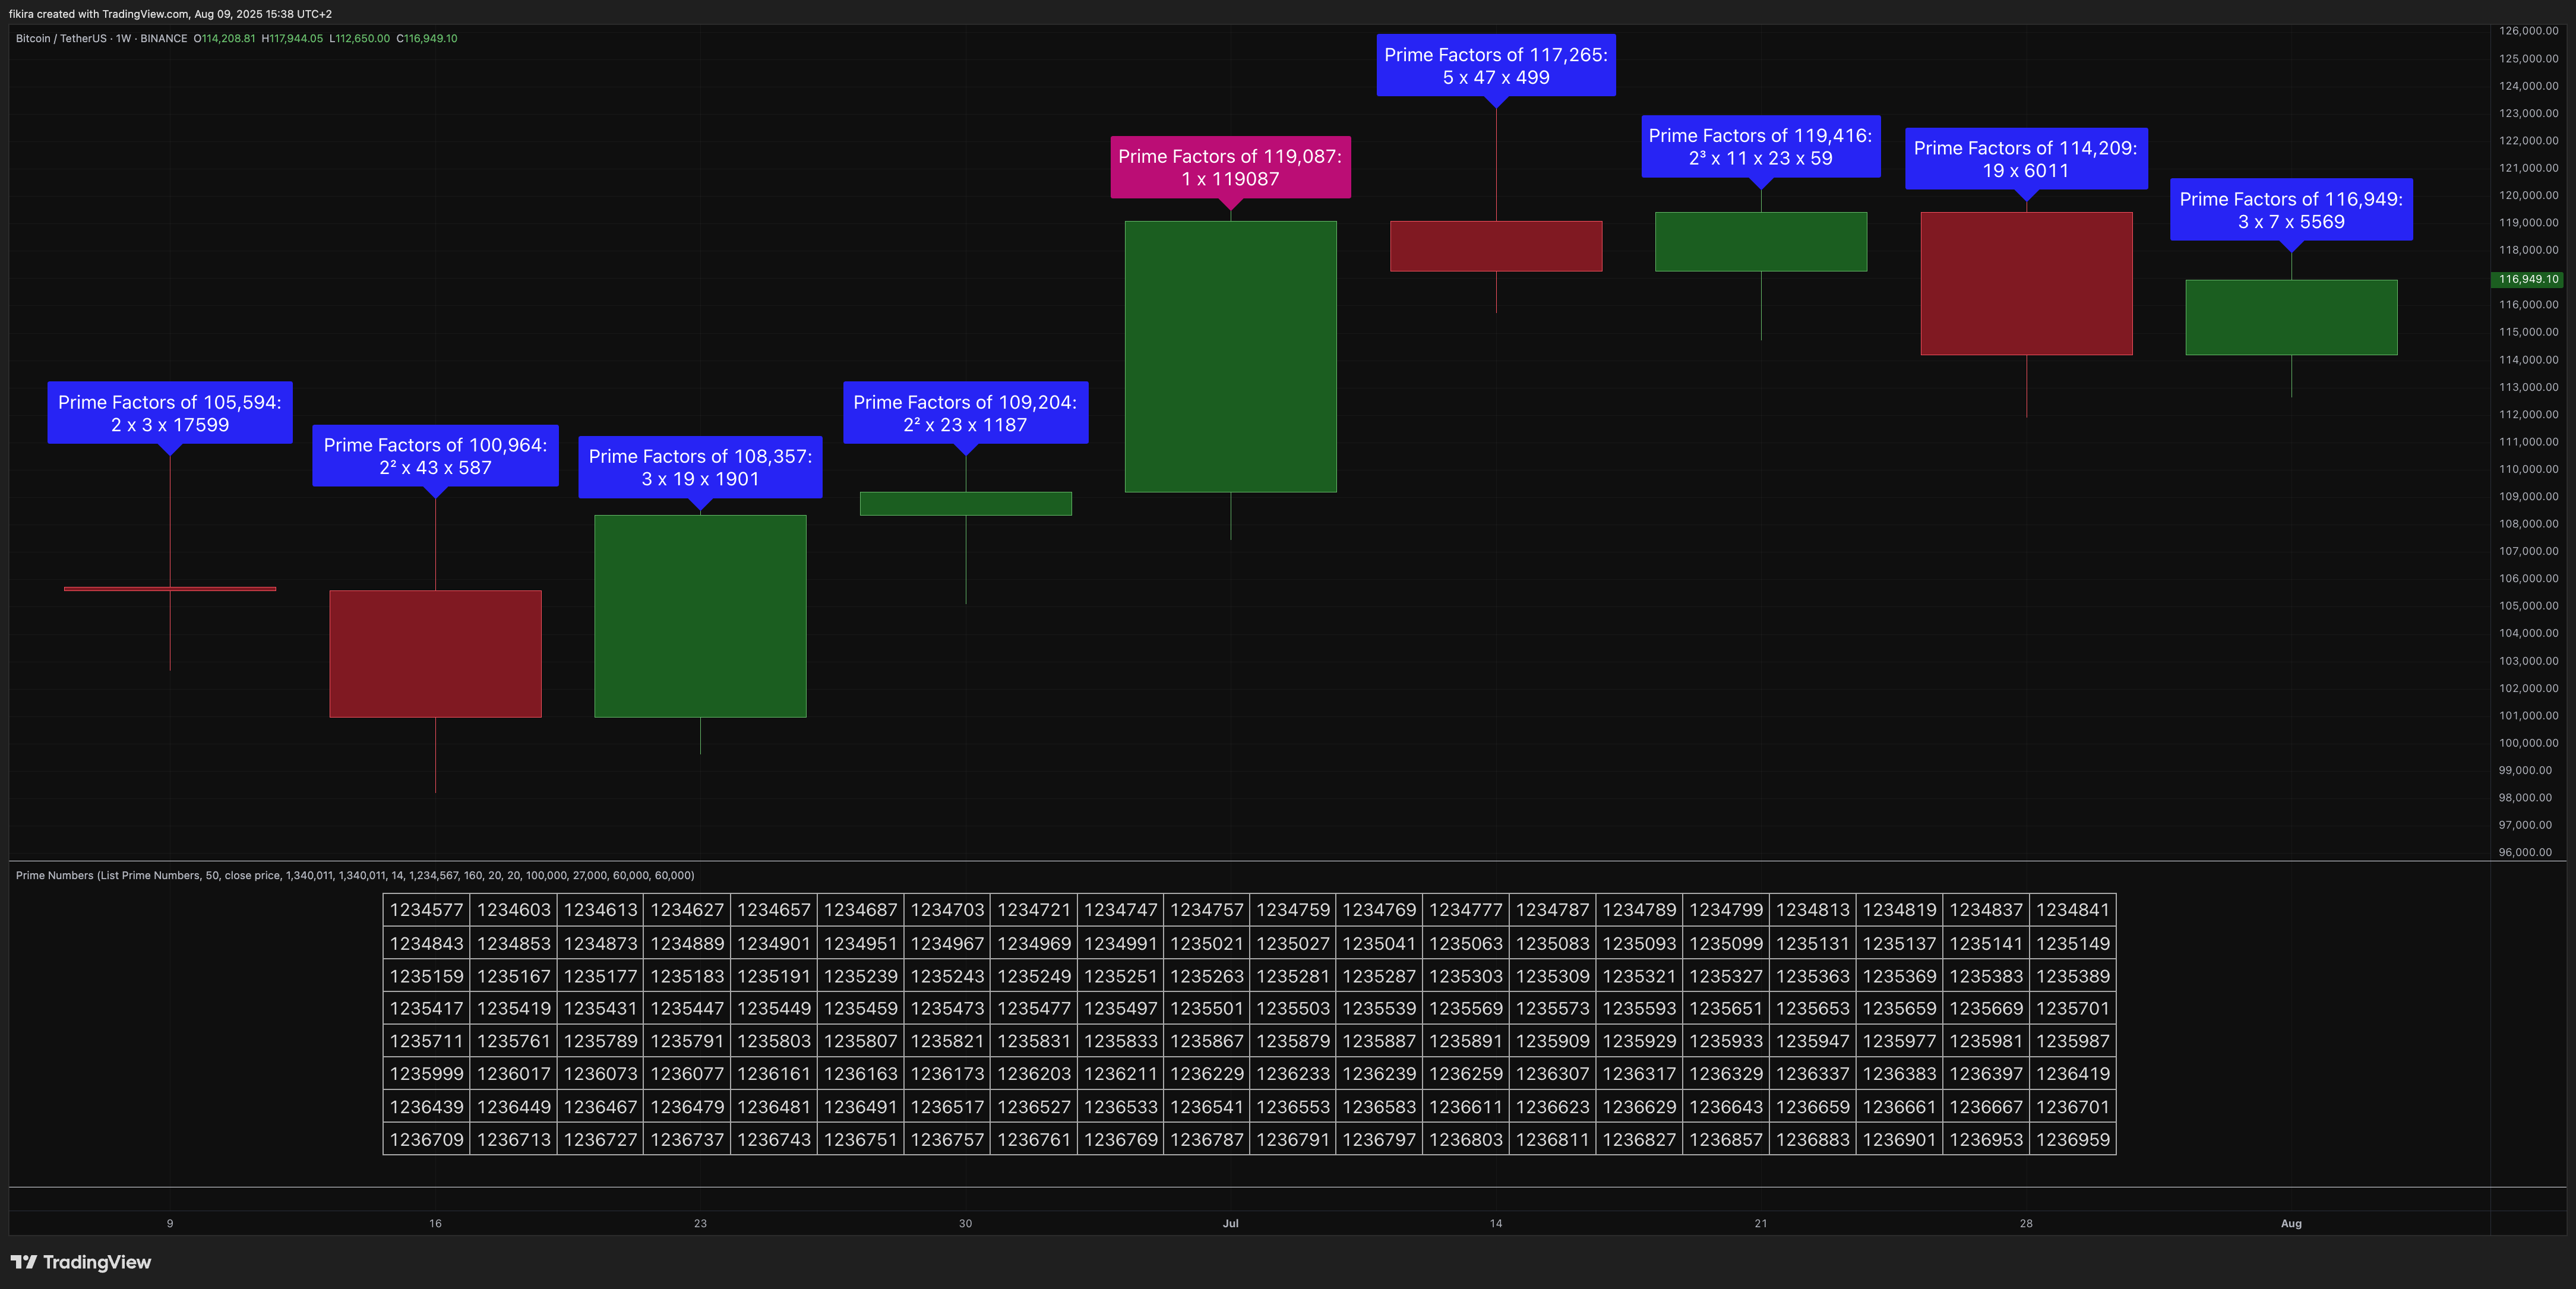Click table cell 1236419

point(2073,1074)
